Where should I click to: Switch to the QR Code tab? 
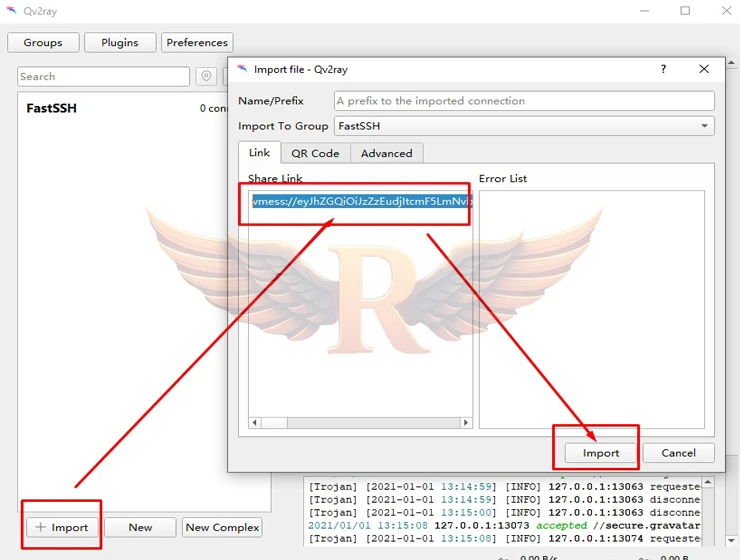pyautogui.click(x=315, y=153)
